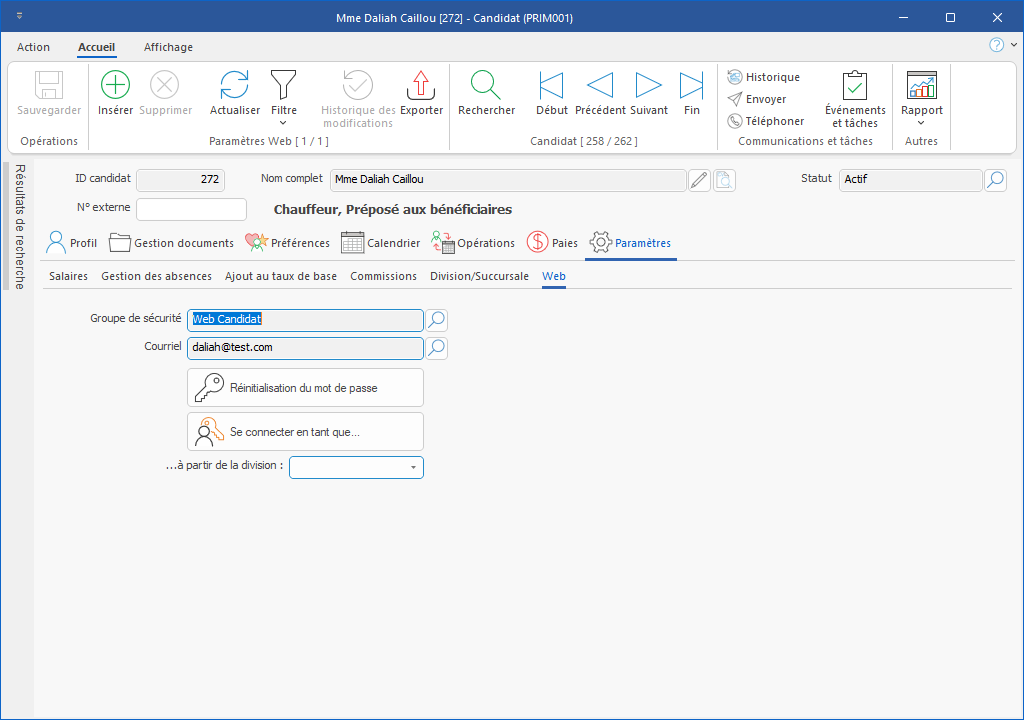
Task: Jump to the Suivant candidate record
Action: [648, 86]
